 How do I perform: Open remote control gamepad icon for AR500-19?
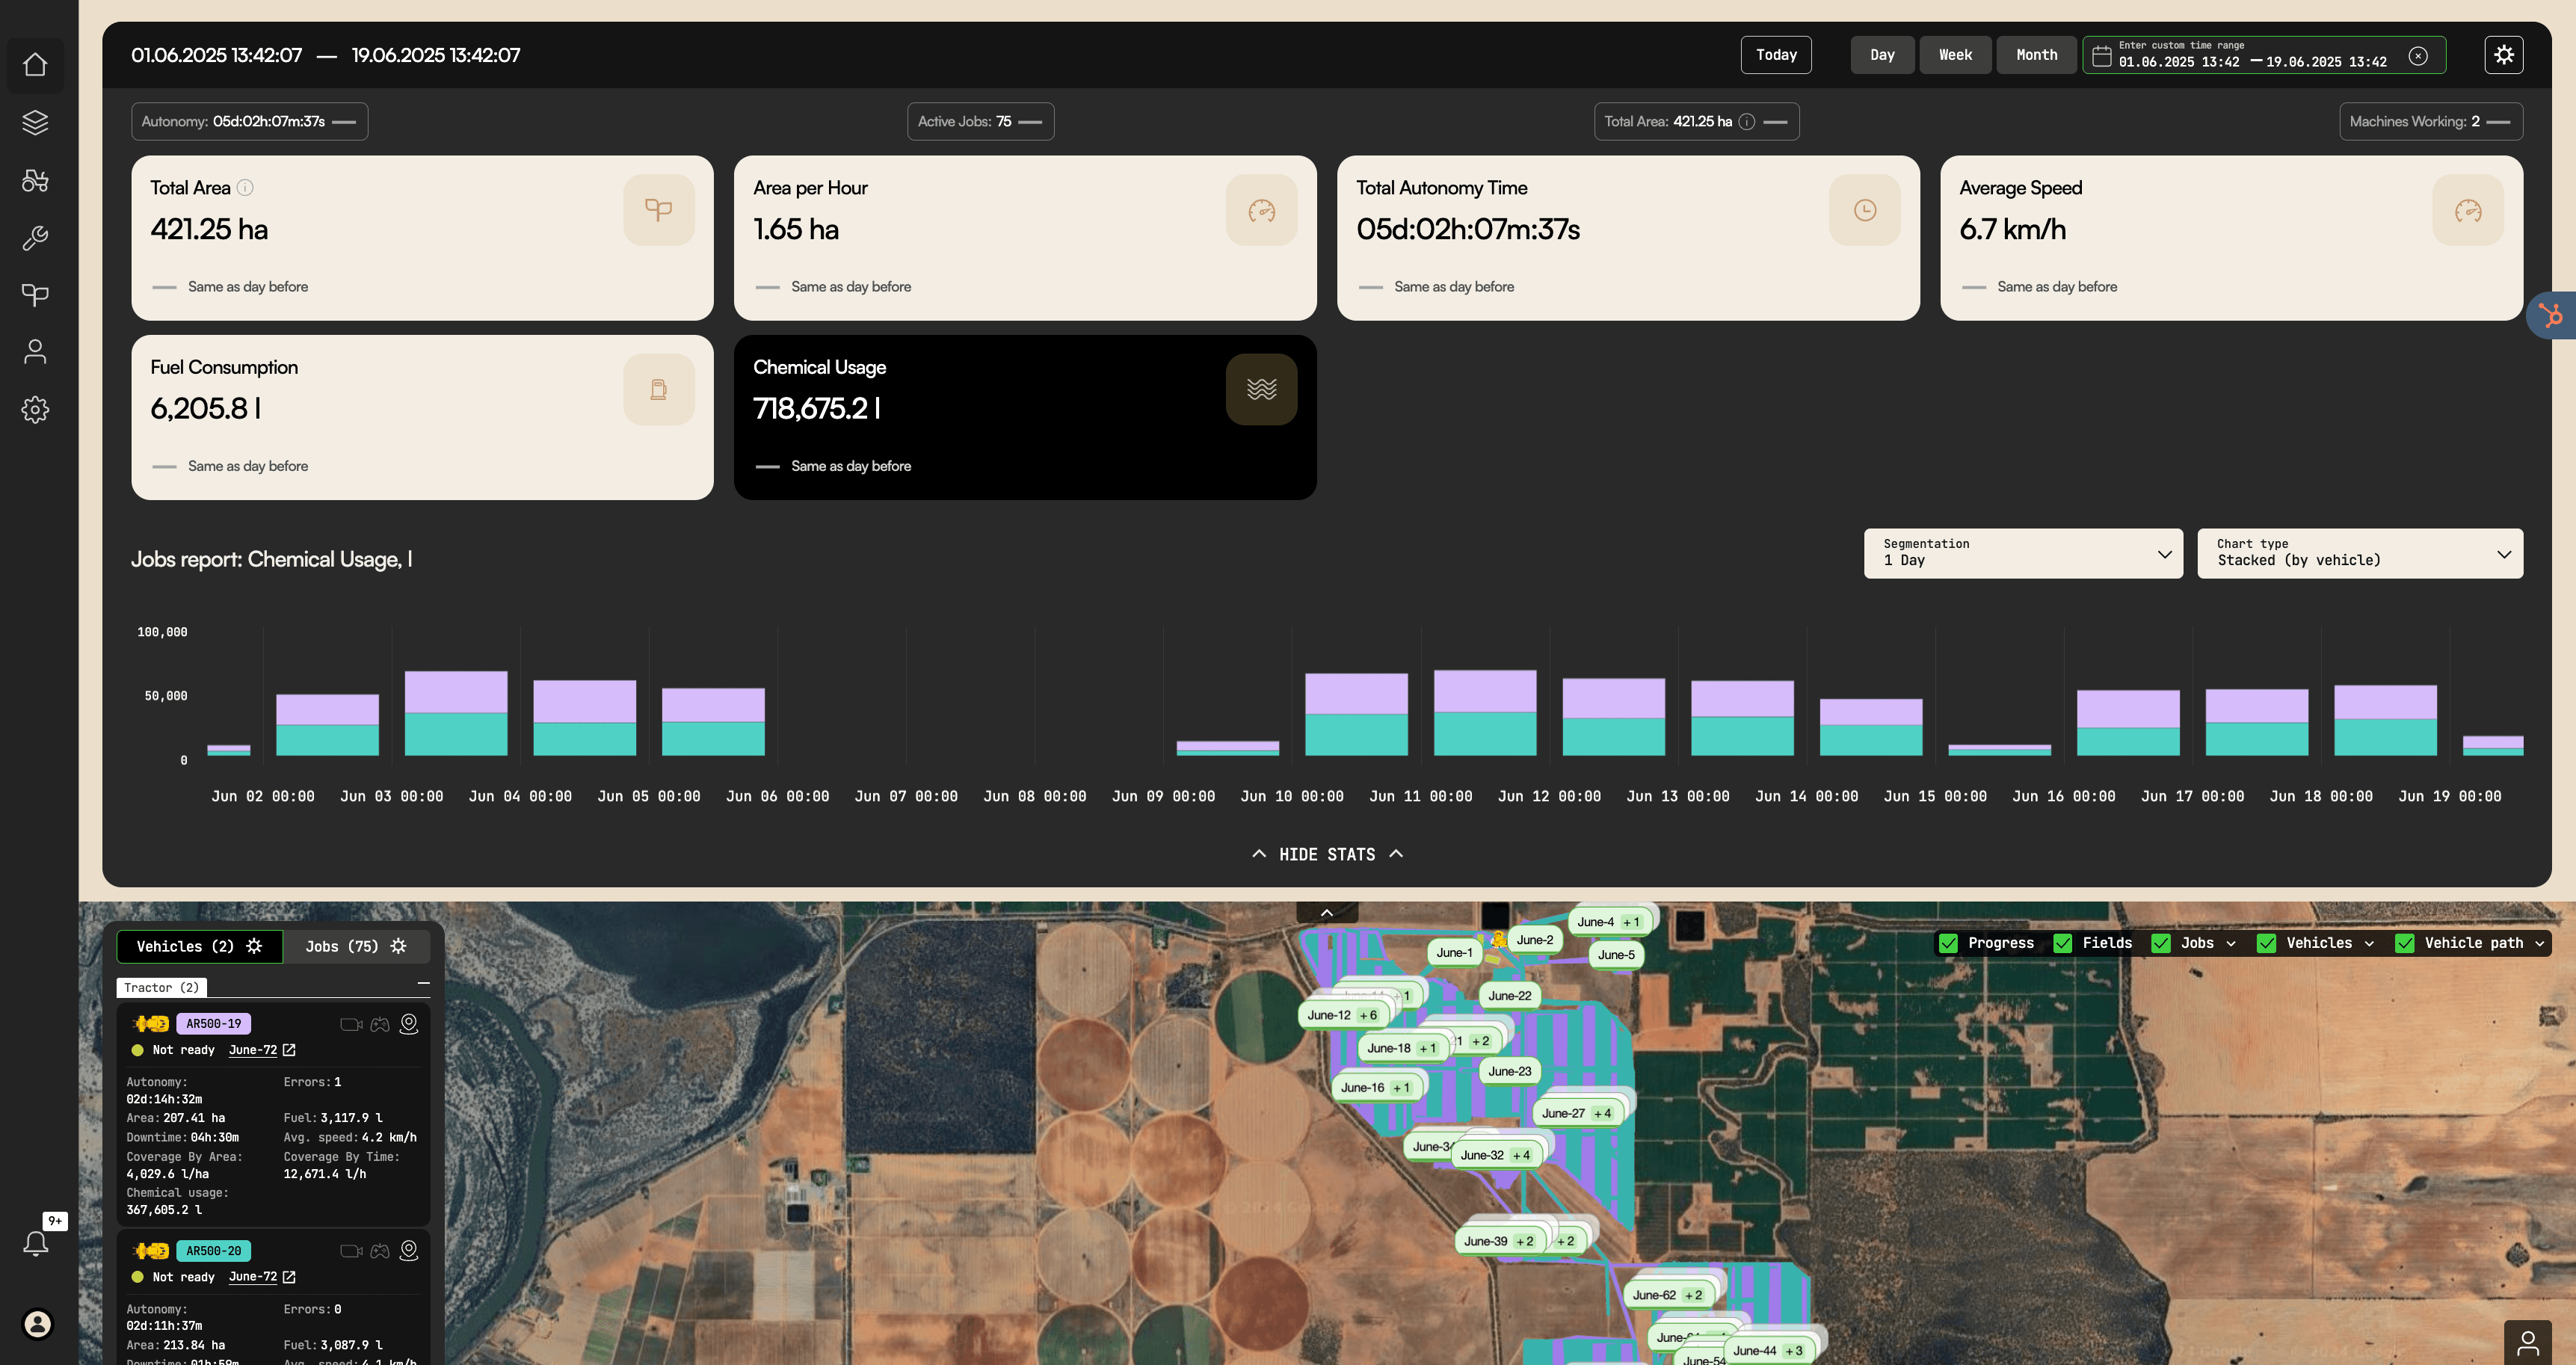[x=379, y=1024]
